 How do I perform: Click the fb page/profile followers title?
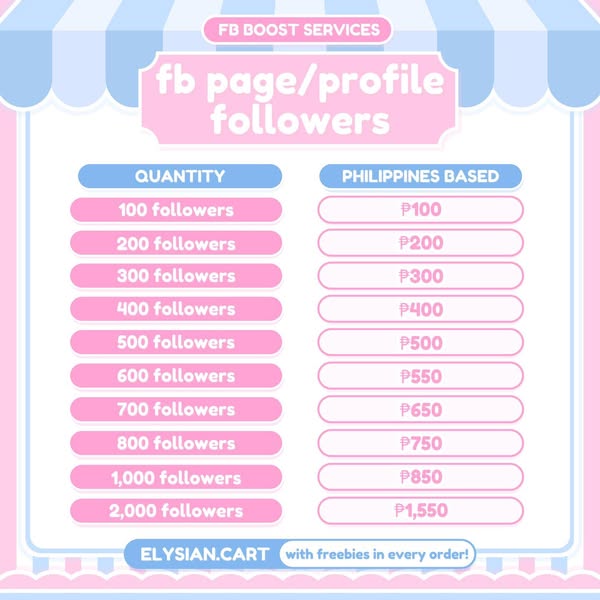[x=299, y=100]
